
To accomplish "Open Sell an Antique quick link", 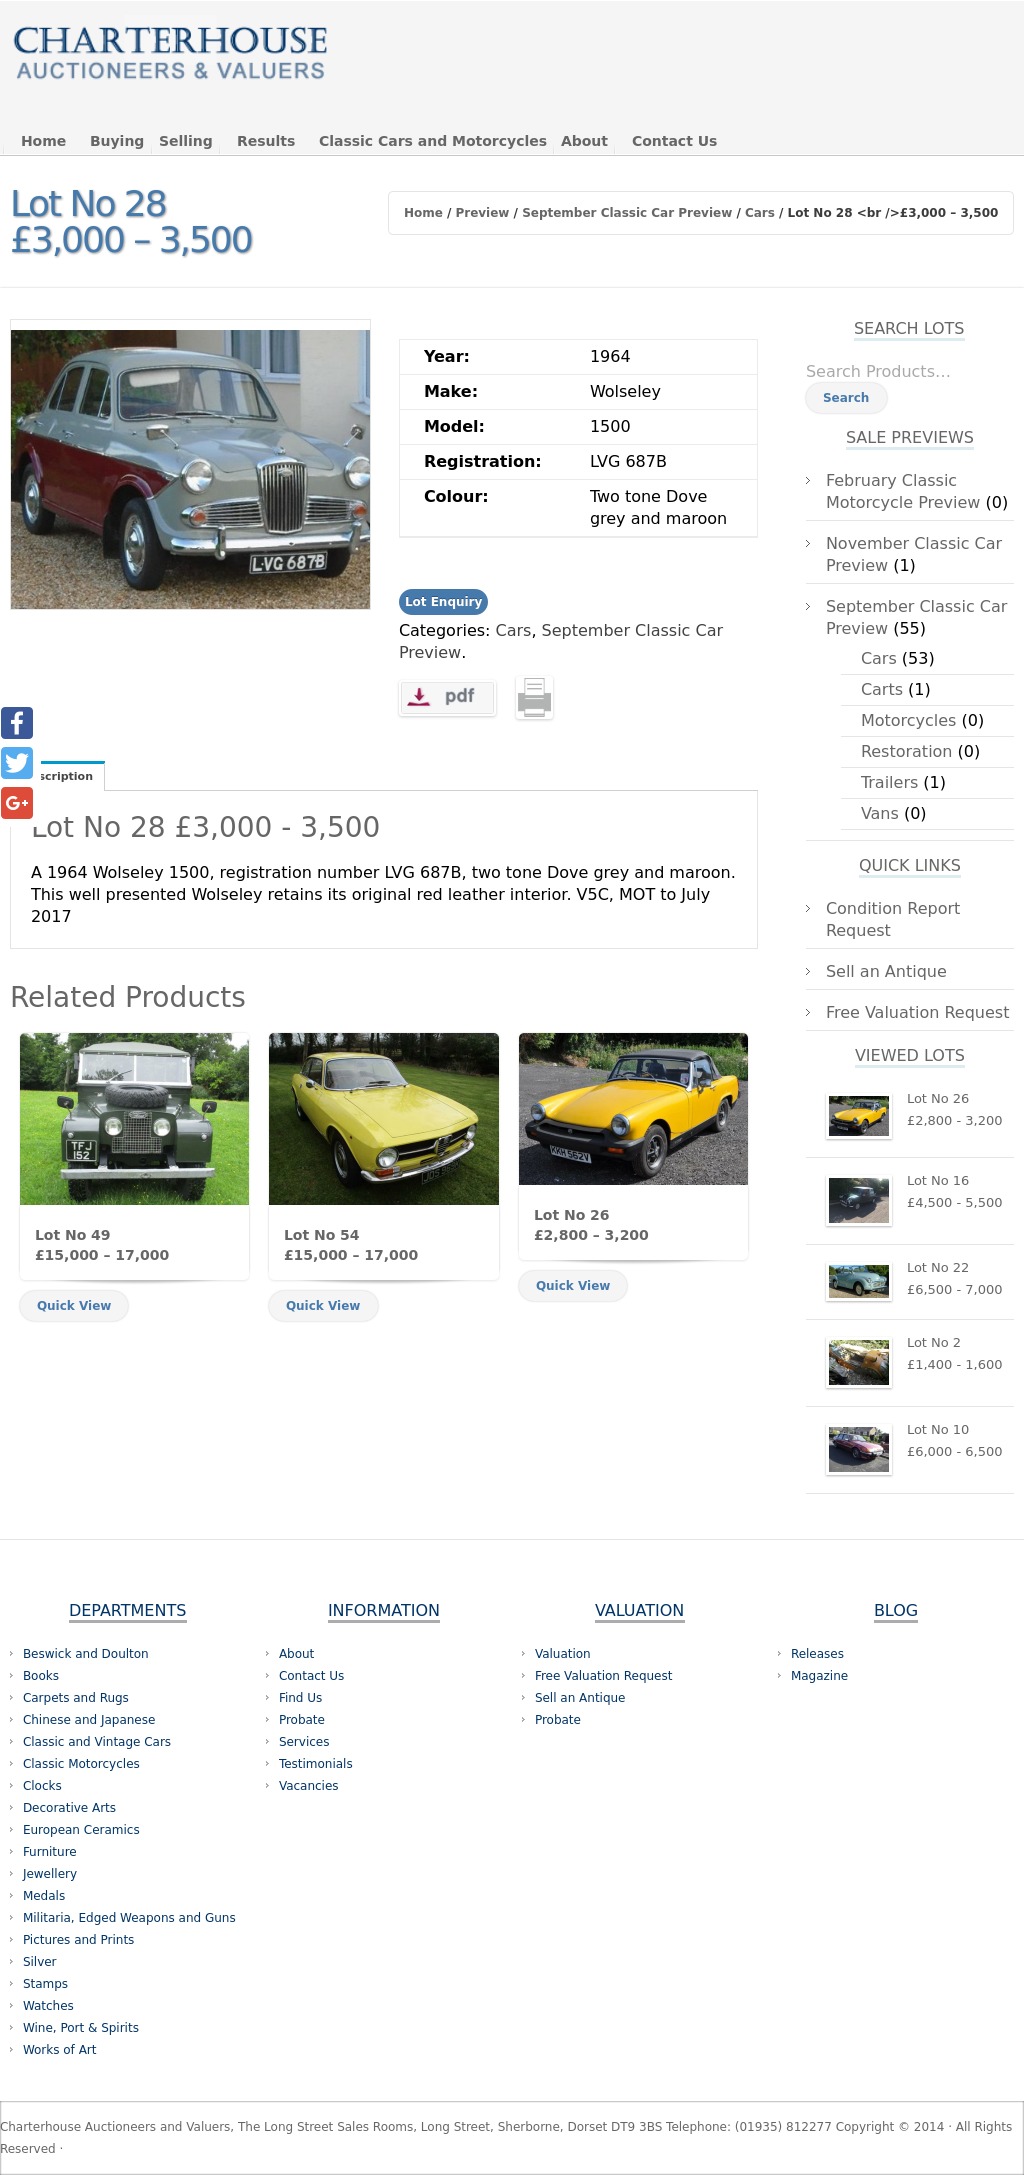I will click(x=886, y=971).
